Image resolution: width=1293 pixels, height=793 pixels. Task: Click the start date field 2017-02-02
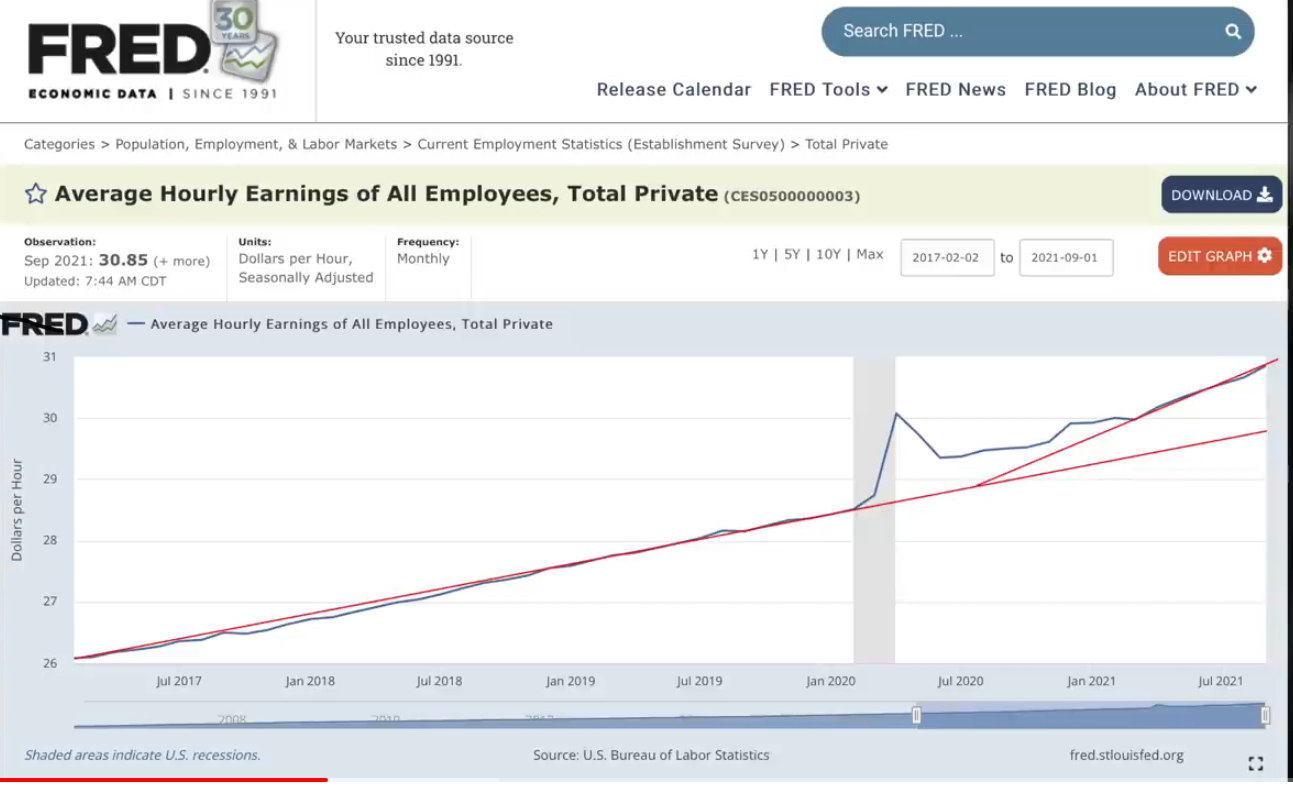point(947,258)
